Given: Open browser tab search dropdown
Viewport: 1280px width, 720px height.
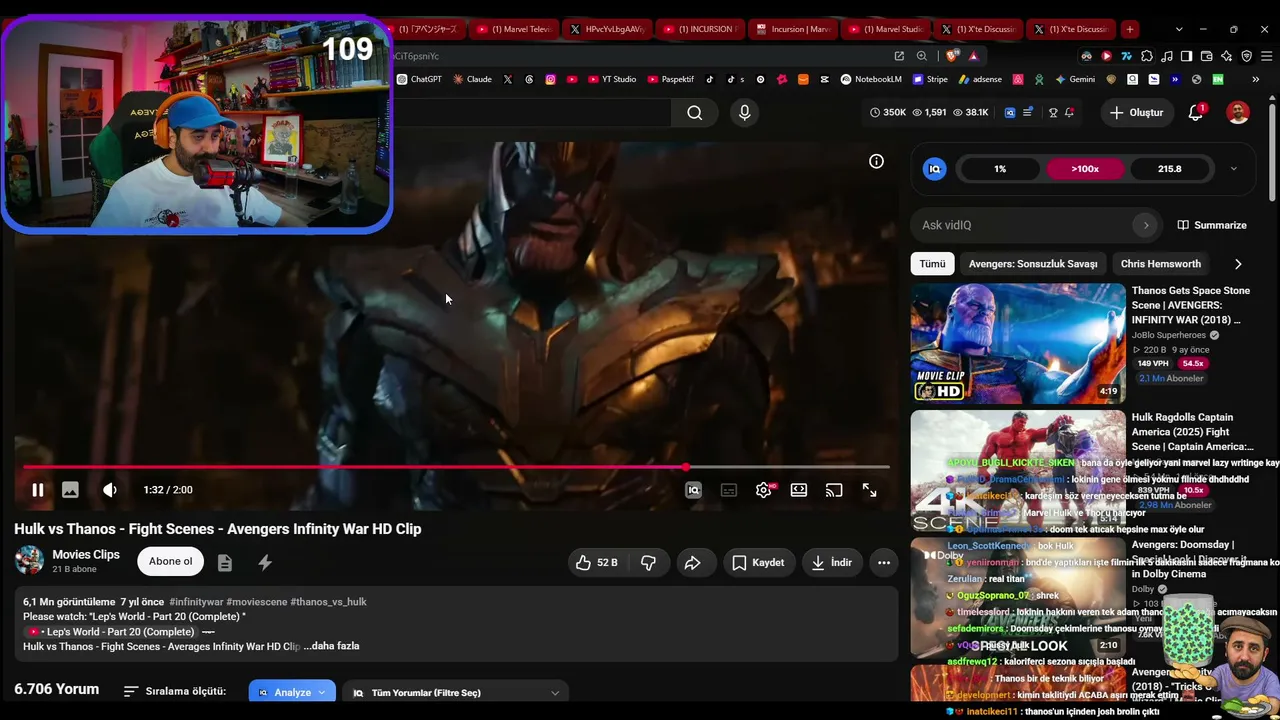Looking at the screenshot, I should (x=1179, y=29).
